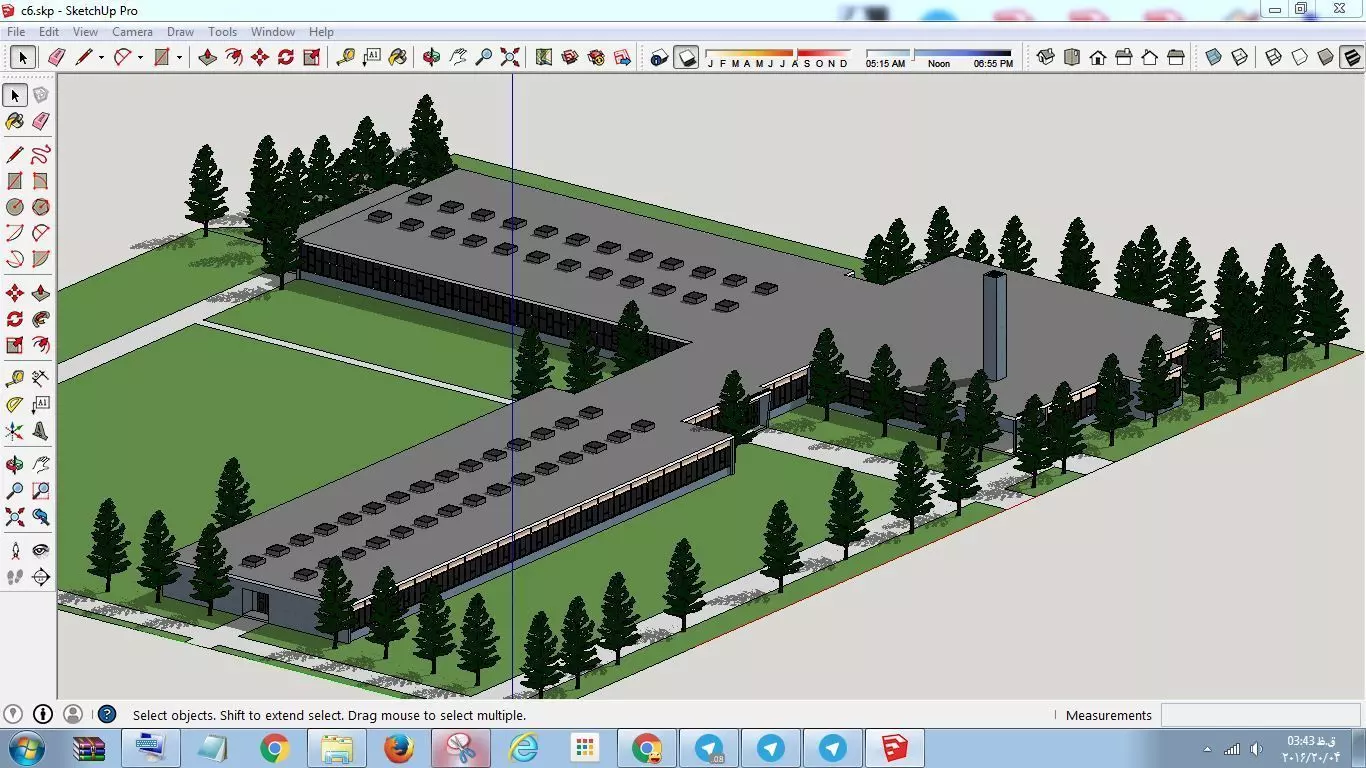Open the Instructor help question icon

pos(107,714)
